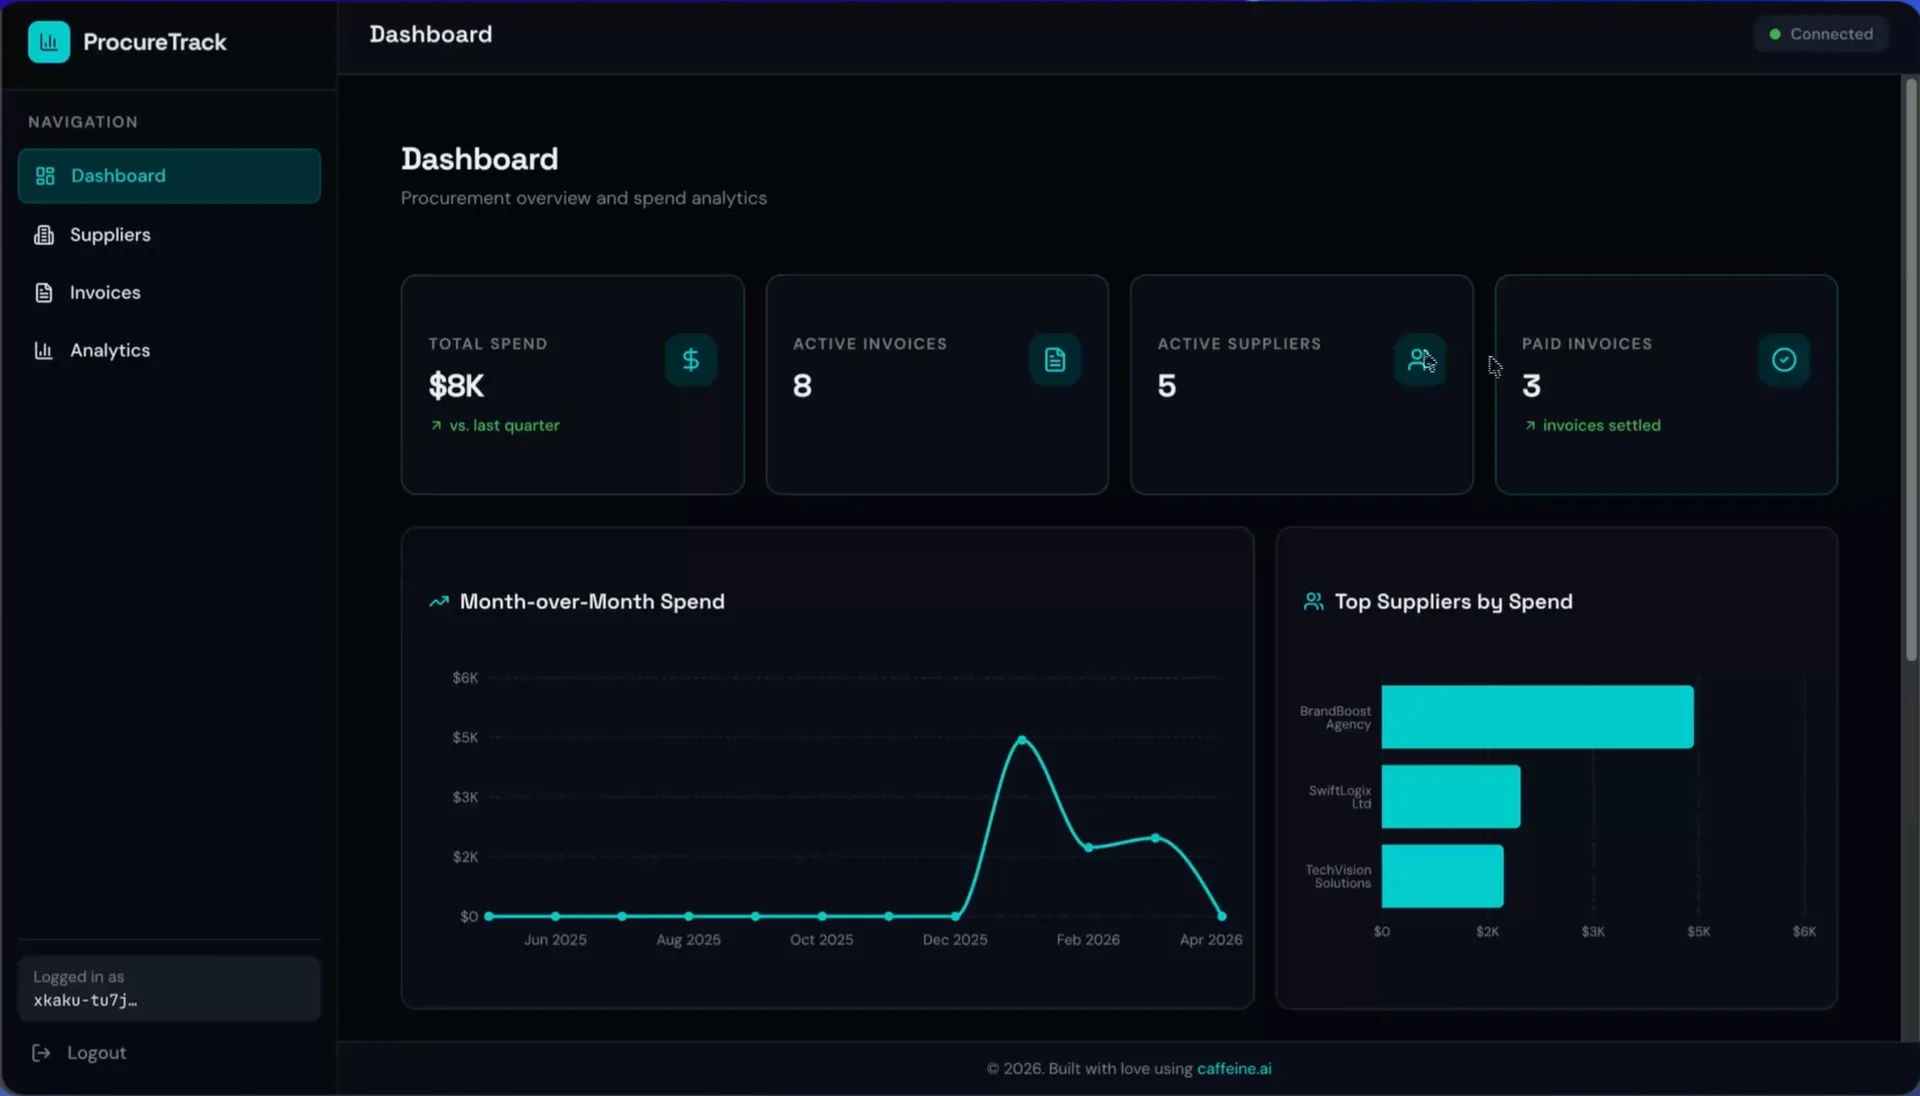Click the green Connected status indicator
The width and height of the screenshot is (1920, 1096).
[x=1820, y=33]
